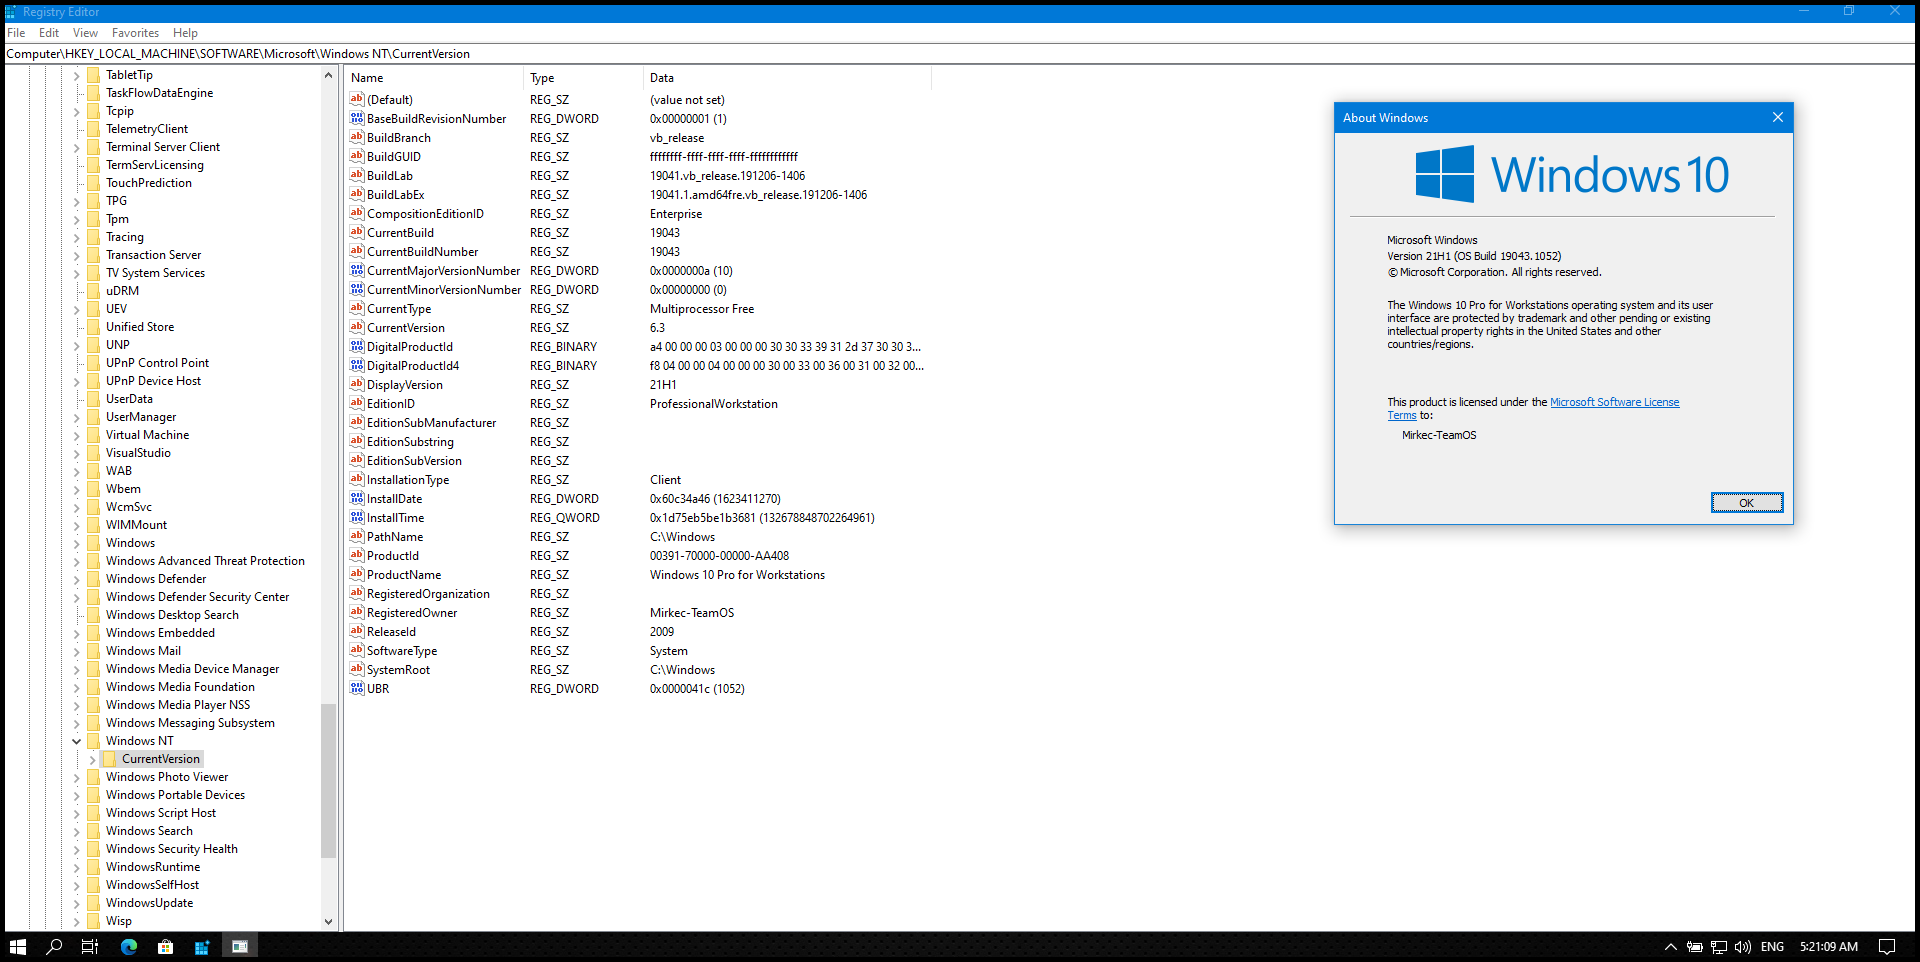Click OK in About Windows dialog
Screen dimensions: 1920x962
(x=1746, y=503)
